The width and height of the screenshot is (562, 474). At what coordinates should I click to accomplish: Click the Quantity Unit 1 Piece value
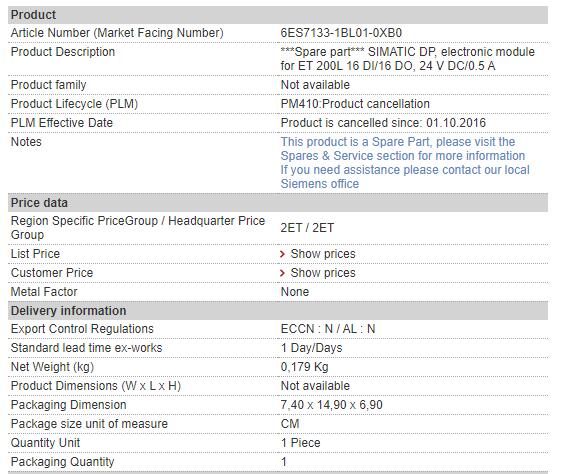300,443
